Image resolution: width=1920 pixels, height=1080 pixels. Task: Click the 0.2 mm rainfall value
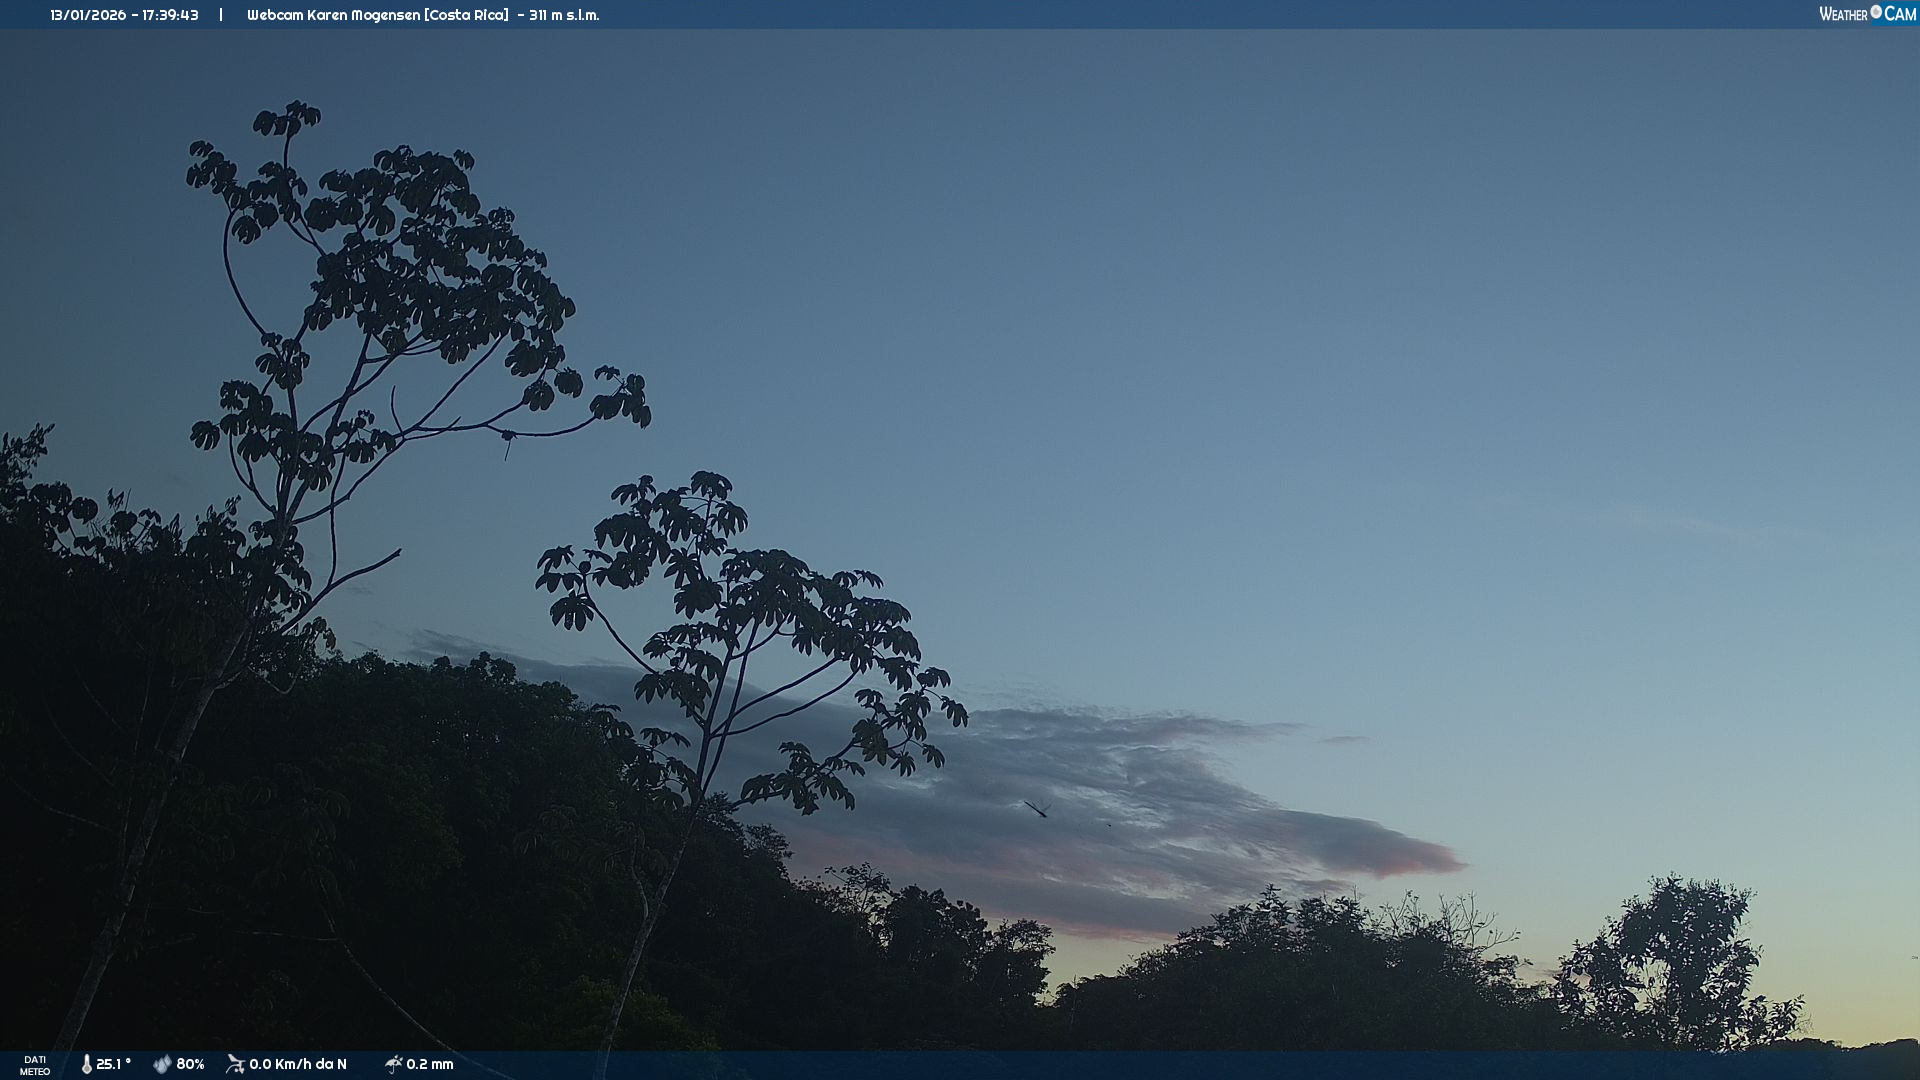click(430, 1064)
